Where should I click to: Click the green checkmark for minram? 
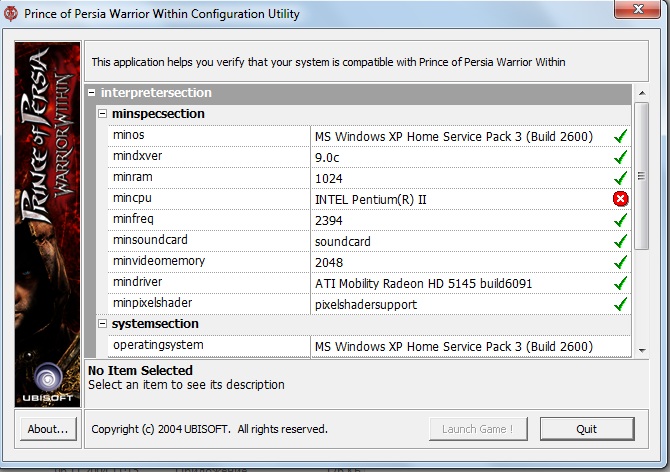(x=620, y=178)
